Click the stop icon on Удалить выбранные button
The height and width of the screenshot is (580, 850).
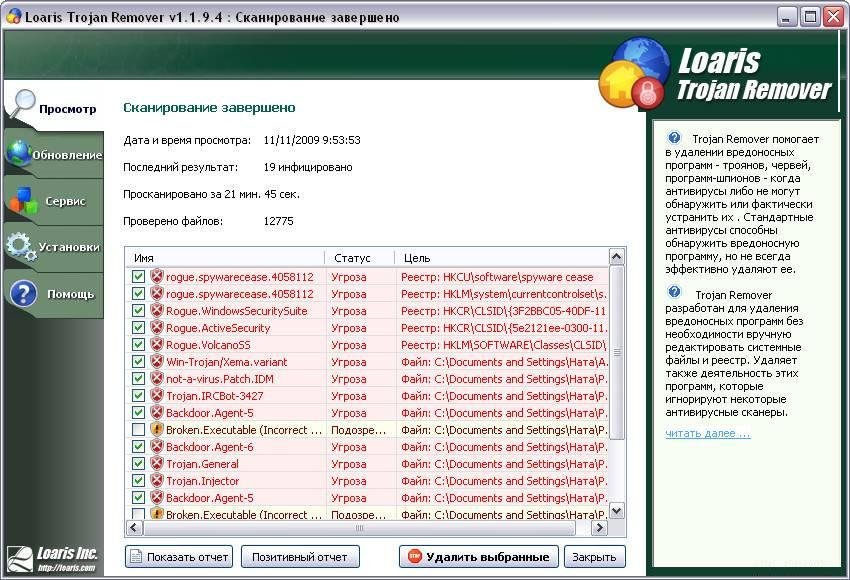tap(415, 556)
